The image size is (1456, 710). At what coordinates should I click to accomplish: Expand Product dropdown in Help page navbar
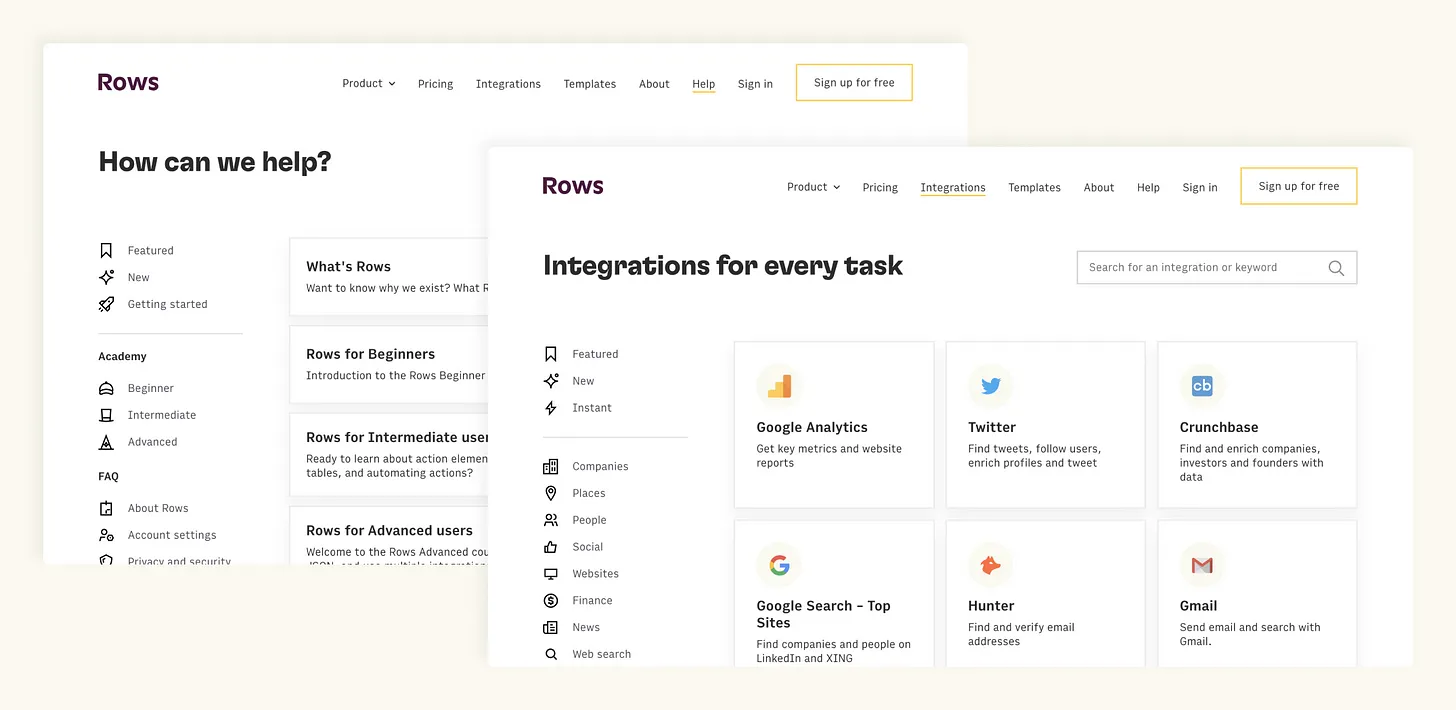point(369,83)
